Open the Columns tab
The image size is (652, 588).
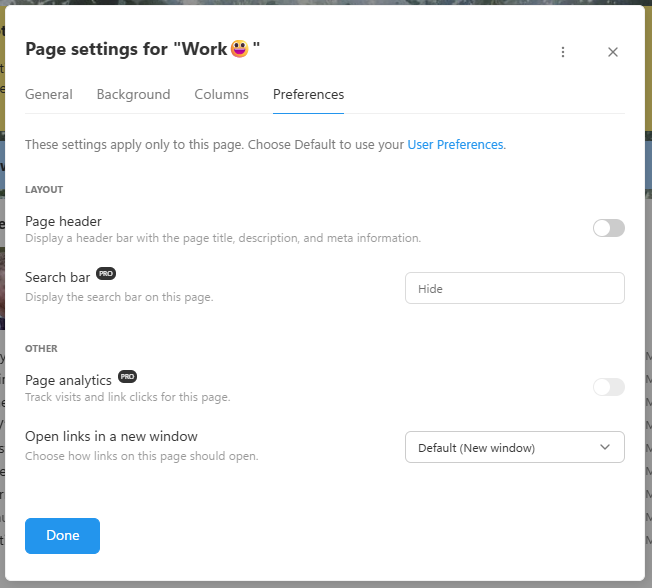click(221, 94)
